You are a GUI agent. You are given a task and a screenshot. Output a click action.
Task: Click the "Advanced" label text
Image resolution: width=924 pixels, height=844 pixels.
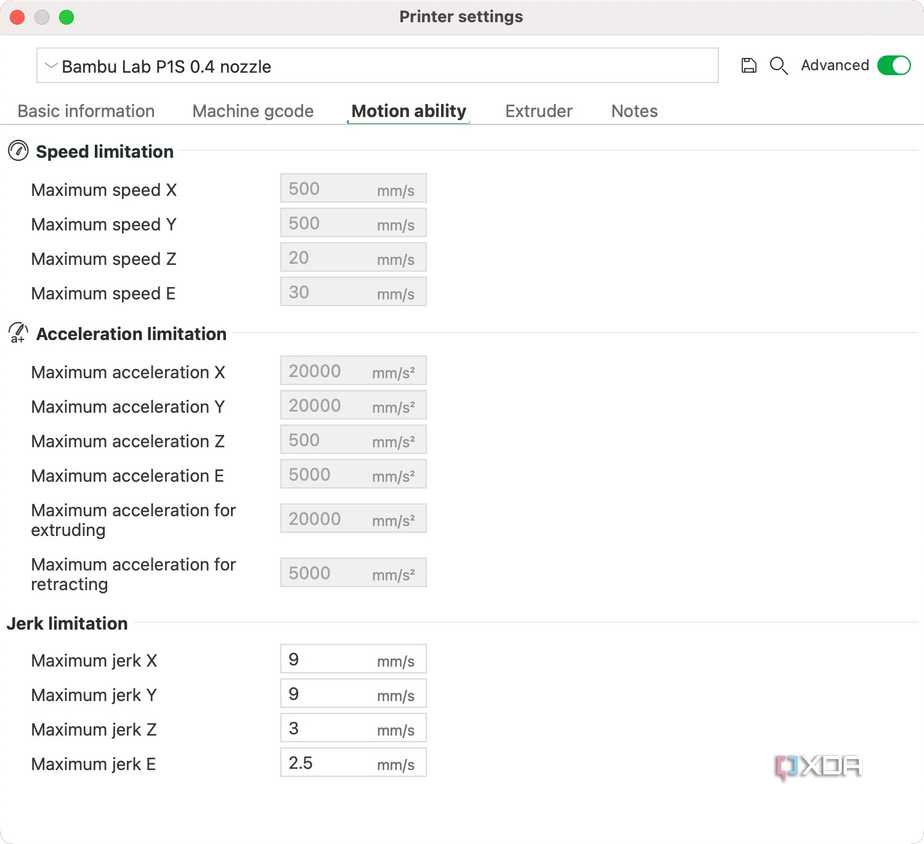pyautogui.click(x=834, y=65)
